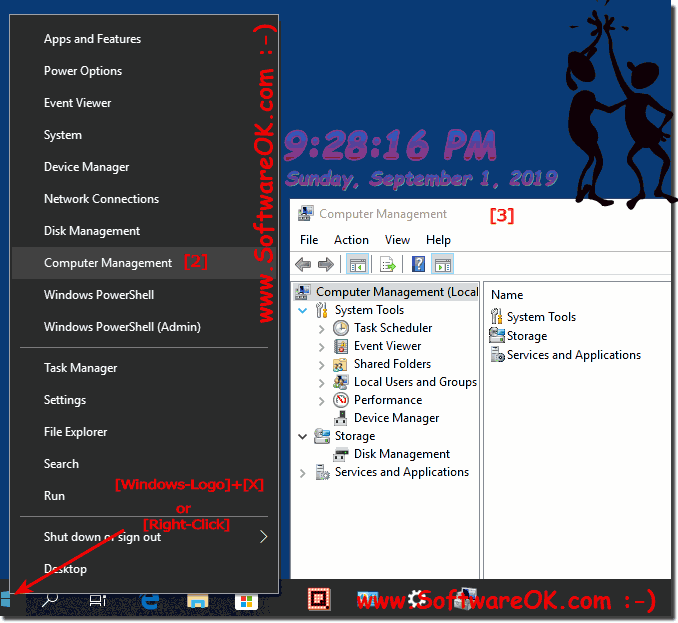Image resolution: width=678 pixels, height=623 pixels.
Task: Click the Shared Folders icon in tree
Action: [x=340, y=364]
